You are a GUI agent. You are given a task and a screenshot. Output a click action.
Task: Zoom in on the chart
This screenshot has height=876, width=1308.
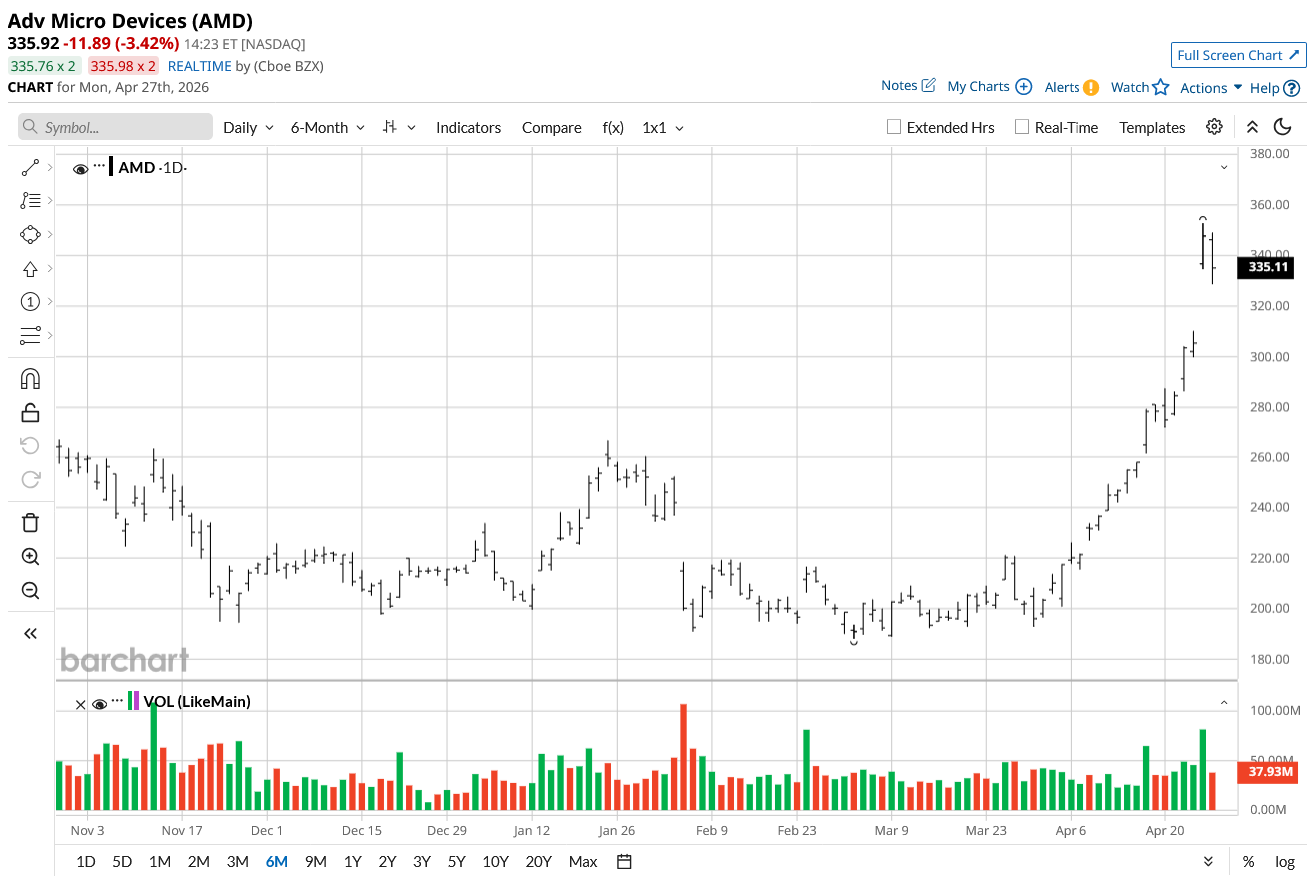pyautogui.click(x=30, y=557)
